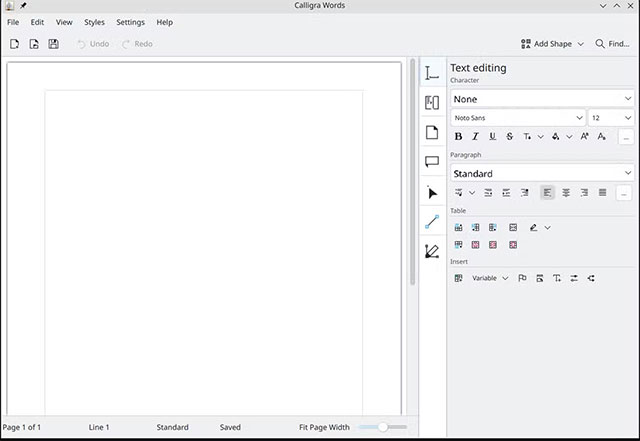This screenshot has width=640, height=441.
Task: Click the bookmark flag icon in Insert
Action: 522,278
